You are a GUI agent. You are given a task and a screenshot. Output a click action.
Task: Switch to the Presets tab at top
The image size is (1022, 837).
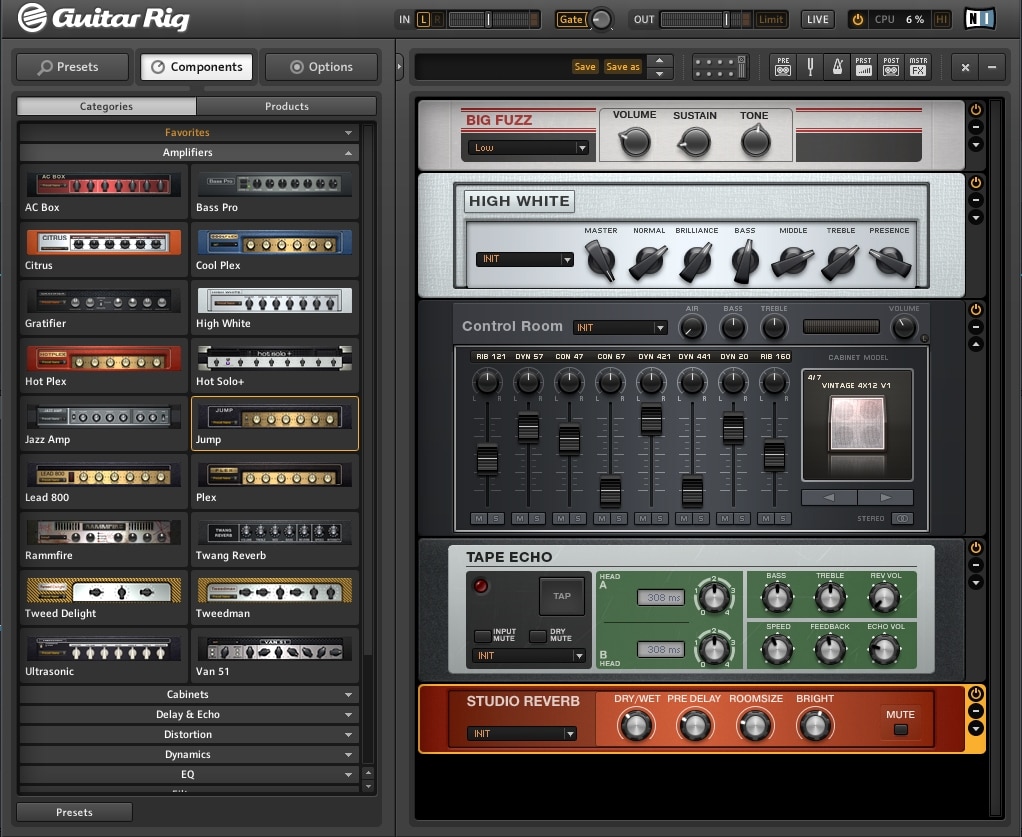[x=73, y=67]
